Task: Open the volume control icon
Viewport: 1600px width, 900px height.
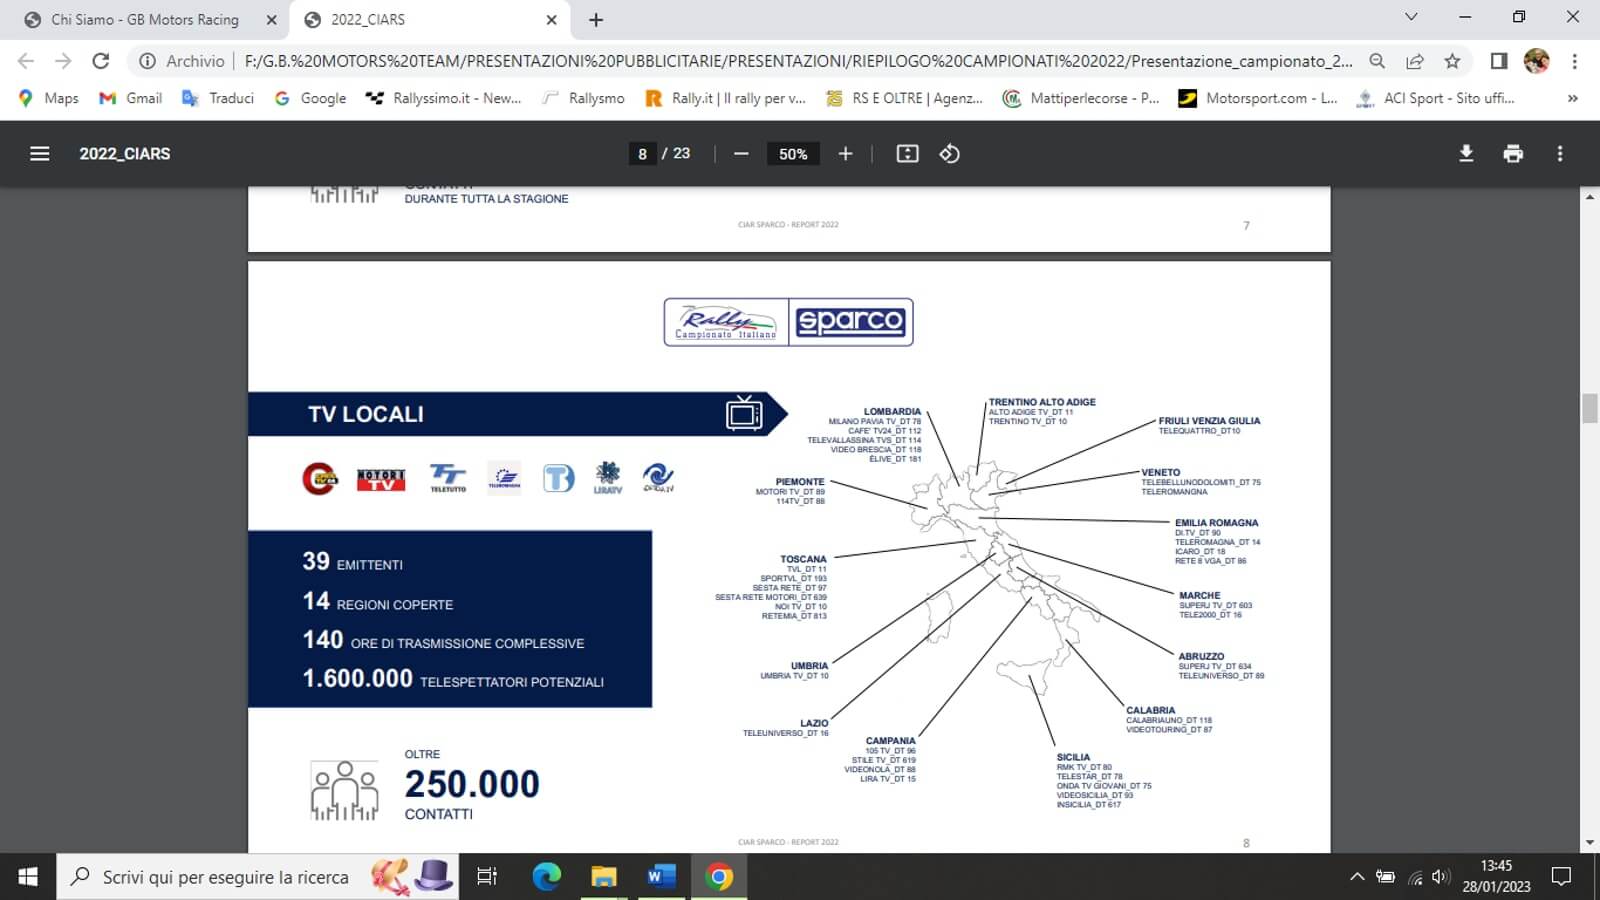Action: tap(1441, 877)
